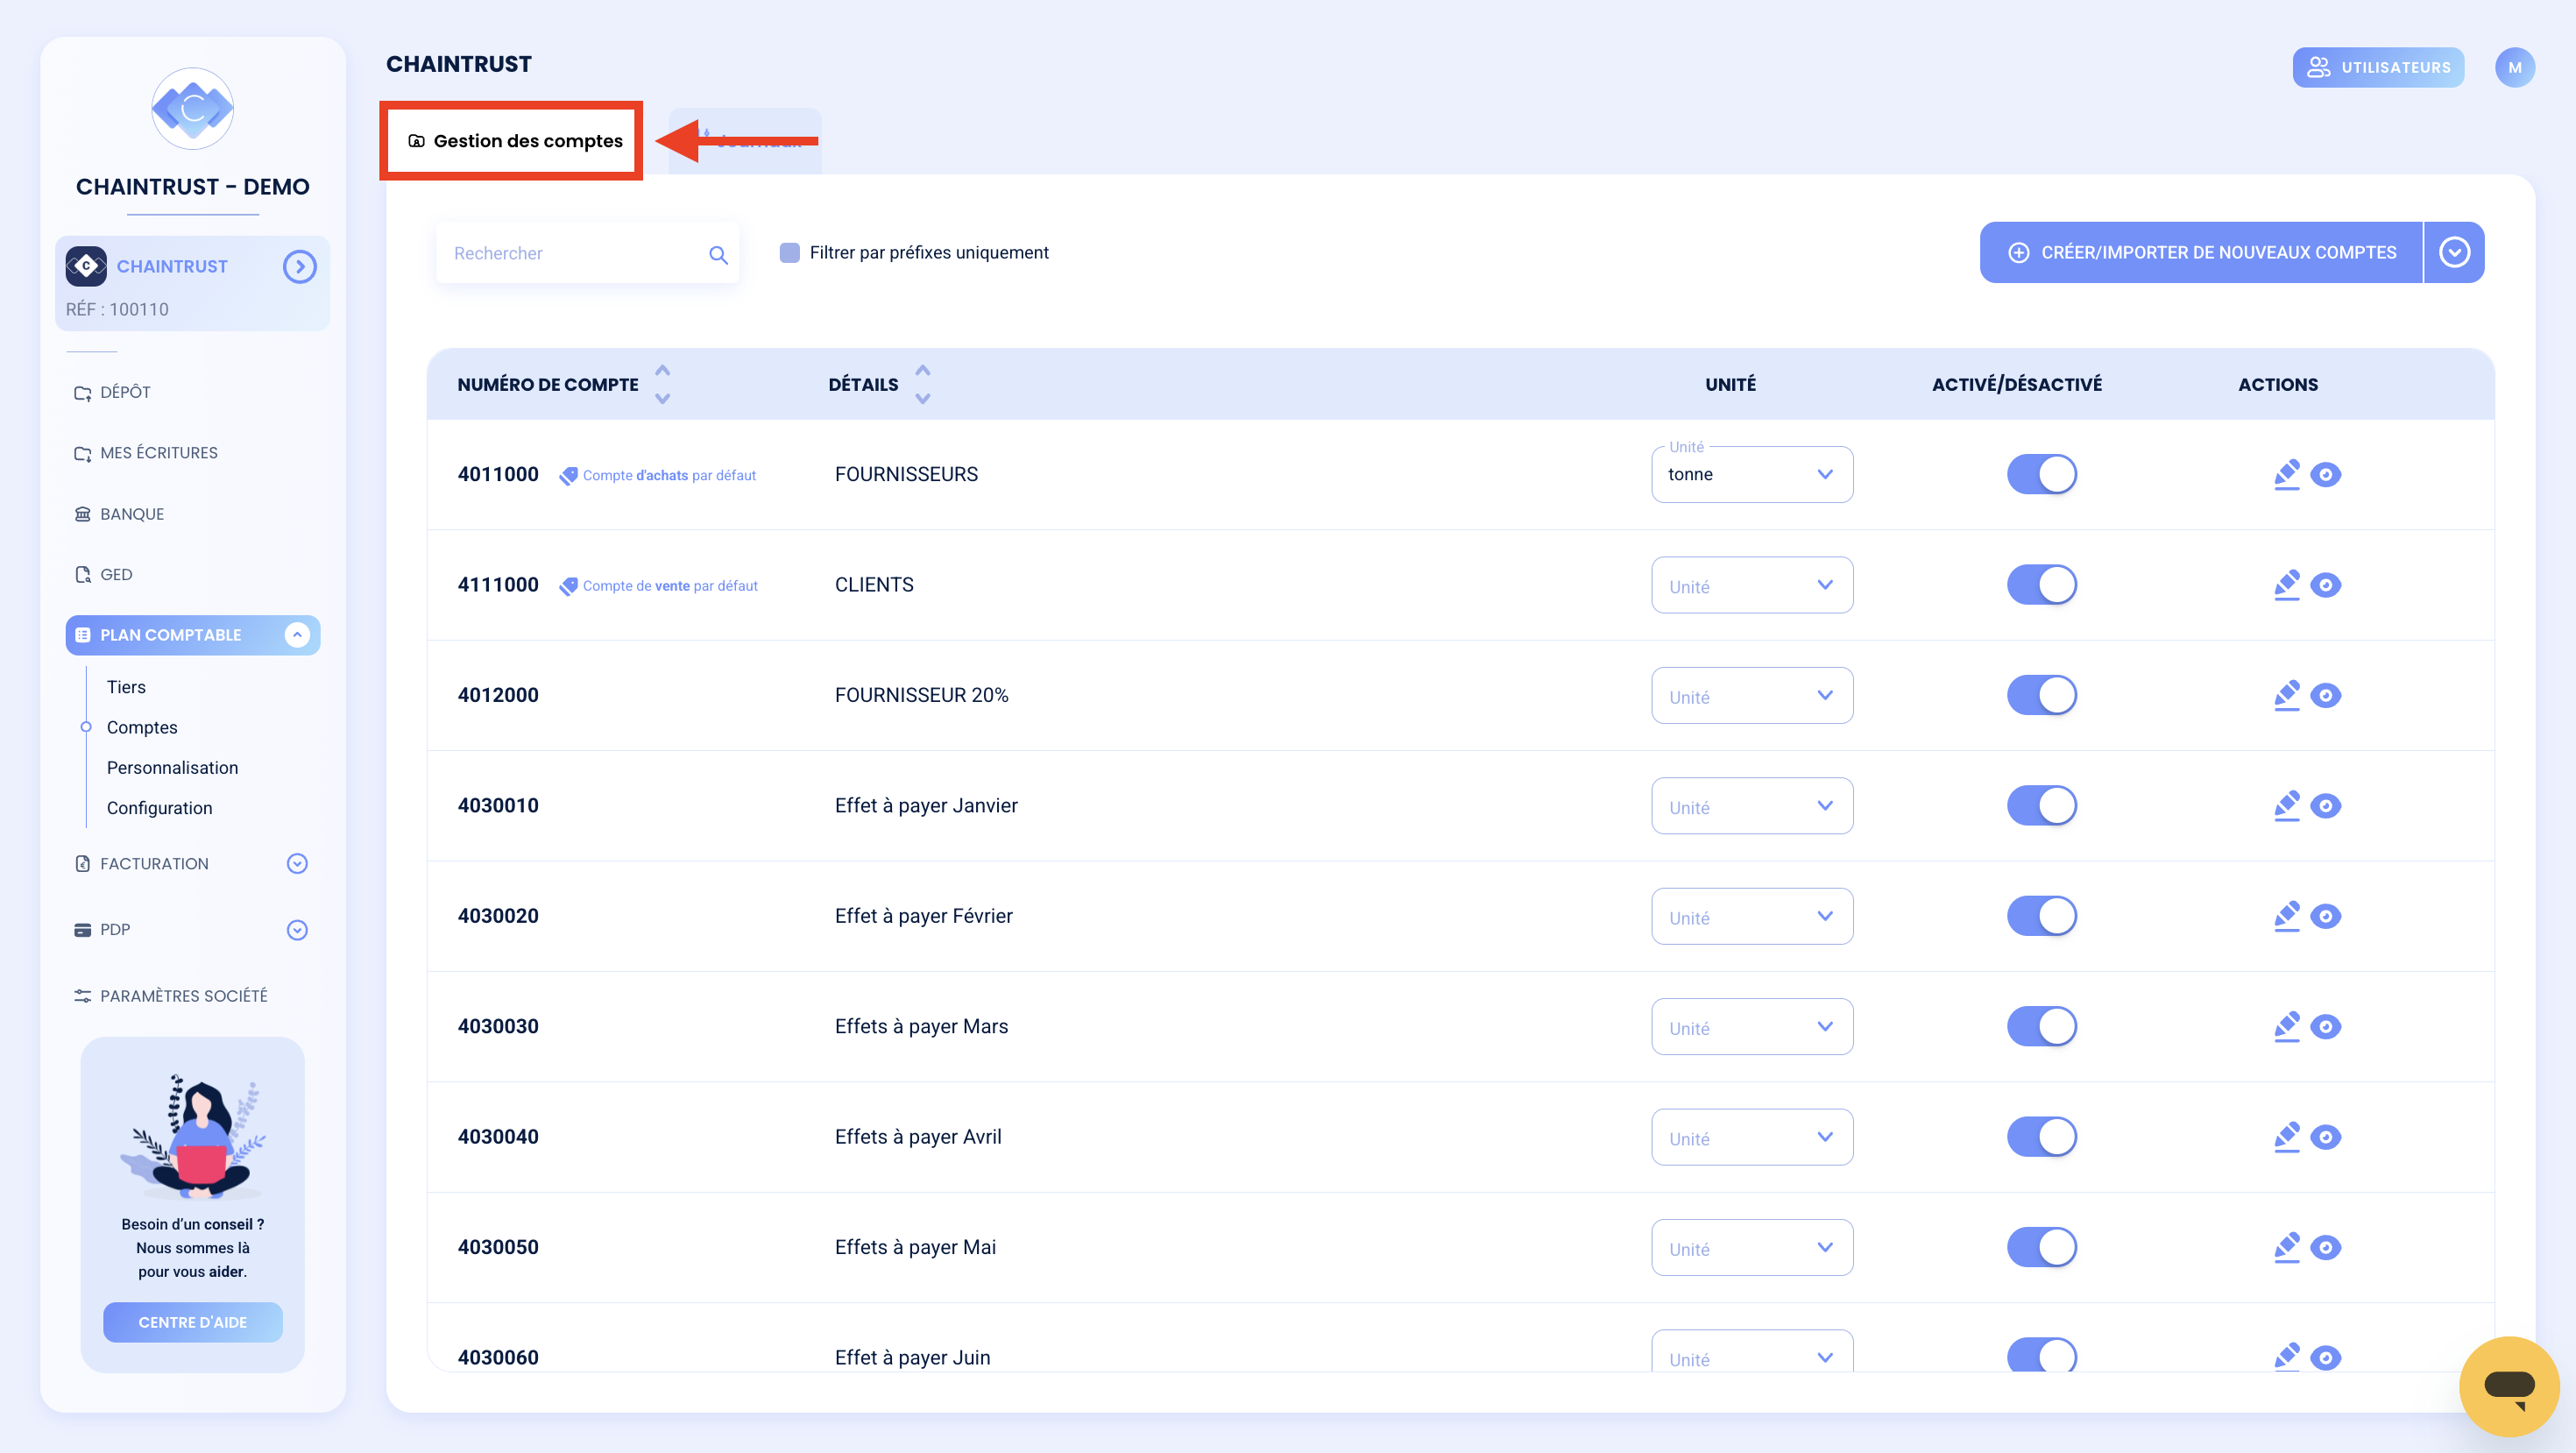This screenshot has width=2576, height=1453.
Task: Disable account 4012000 switch
Action: click(2041, 695)
